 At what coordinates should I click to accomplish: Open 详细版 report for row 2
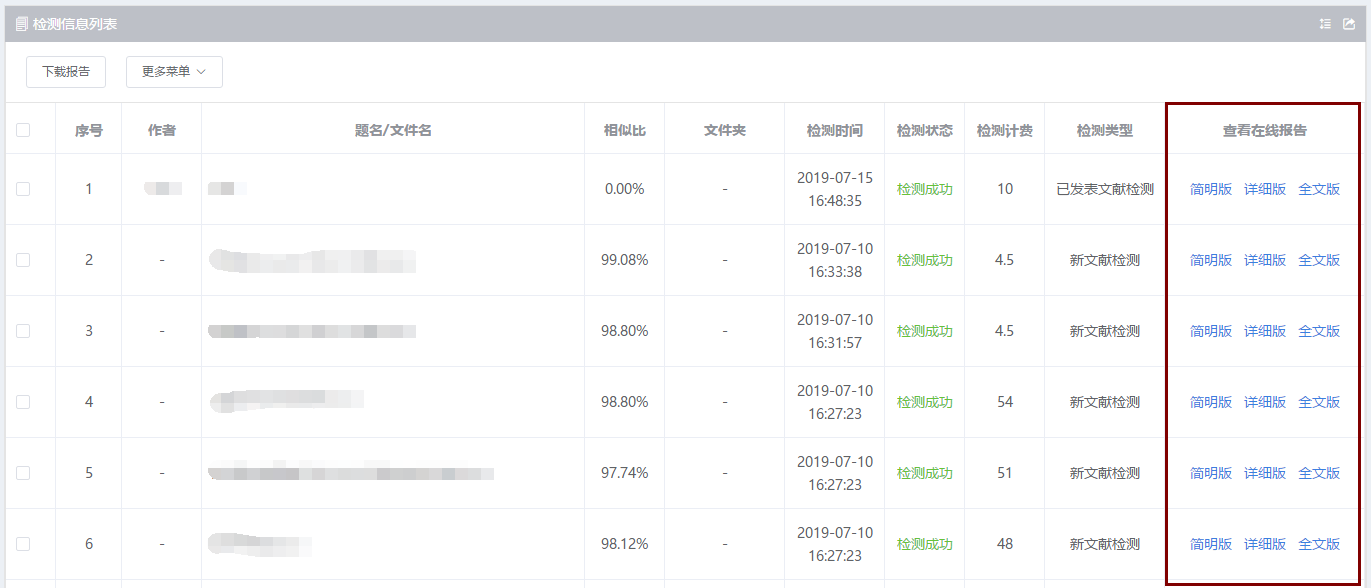coord(1265,260)
